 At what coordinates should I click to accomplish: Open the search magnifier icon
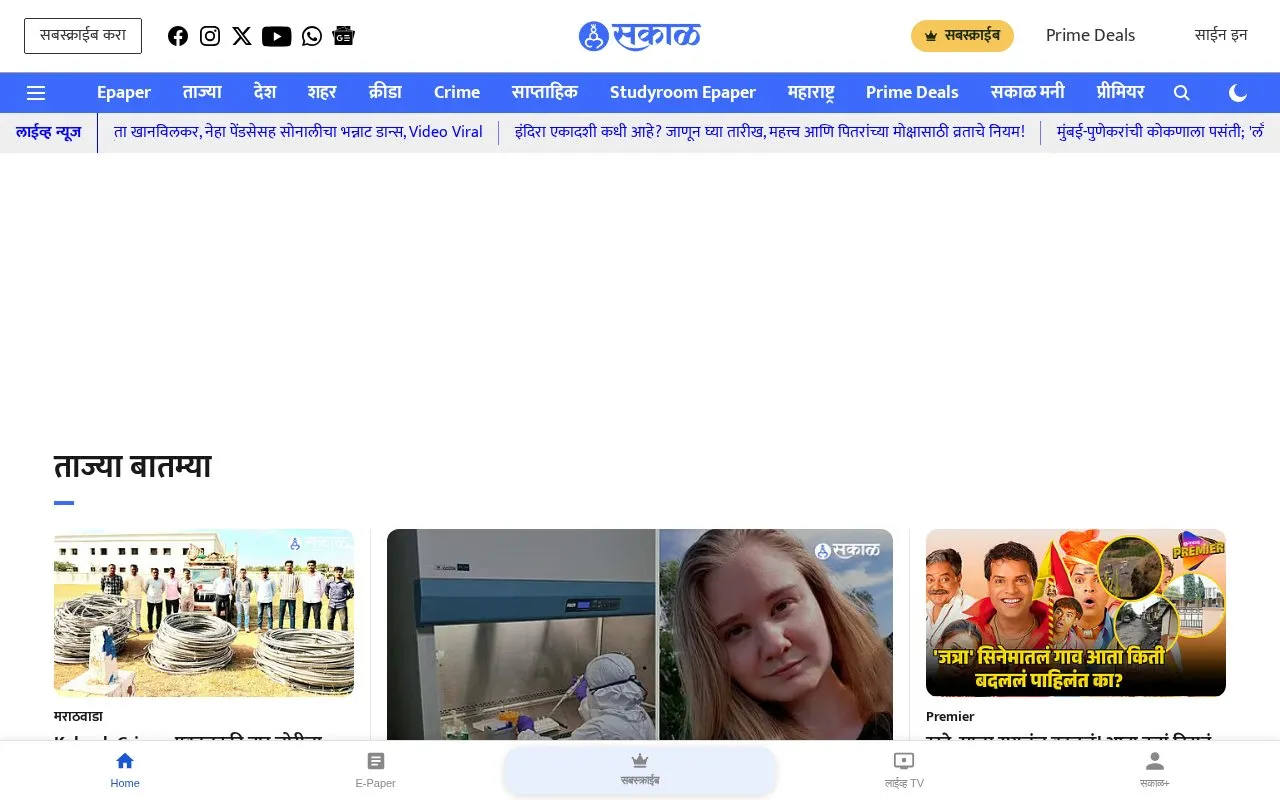point(1181,93)
